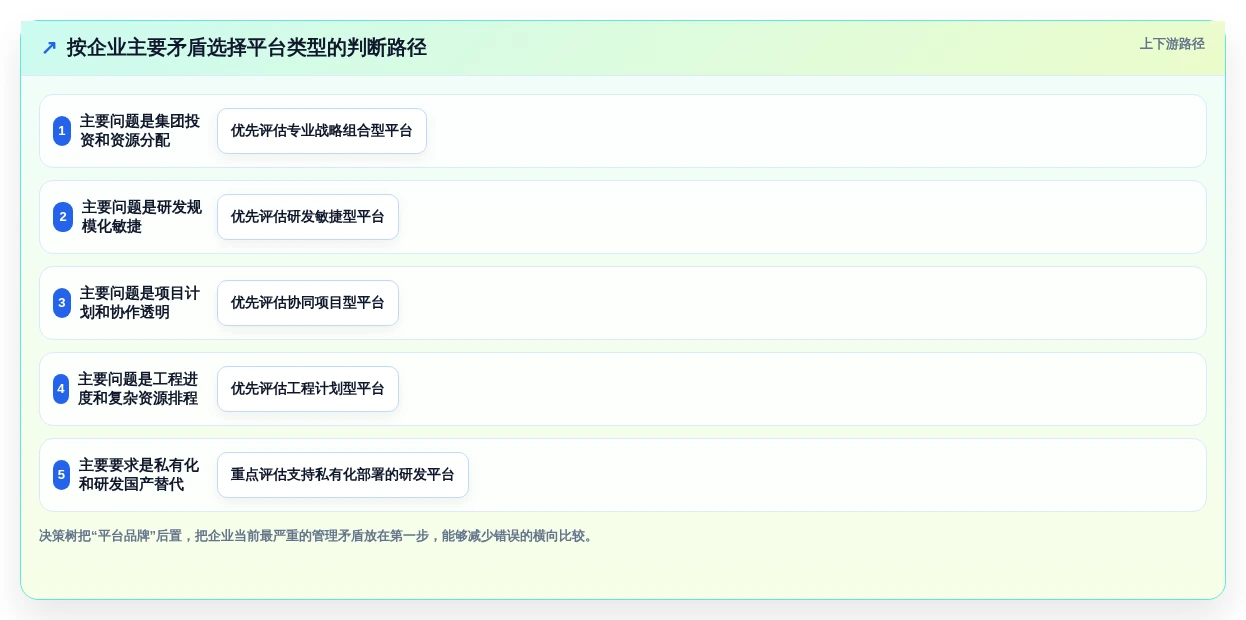Click text 主要问题是工程进度和复杂资源排程
This screenshot has width=1246, height=620.
tap(138, 389)
